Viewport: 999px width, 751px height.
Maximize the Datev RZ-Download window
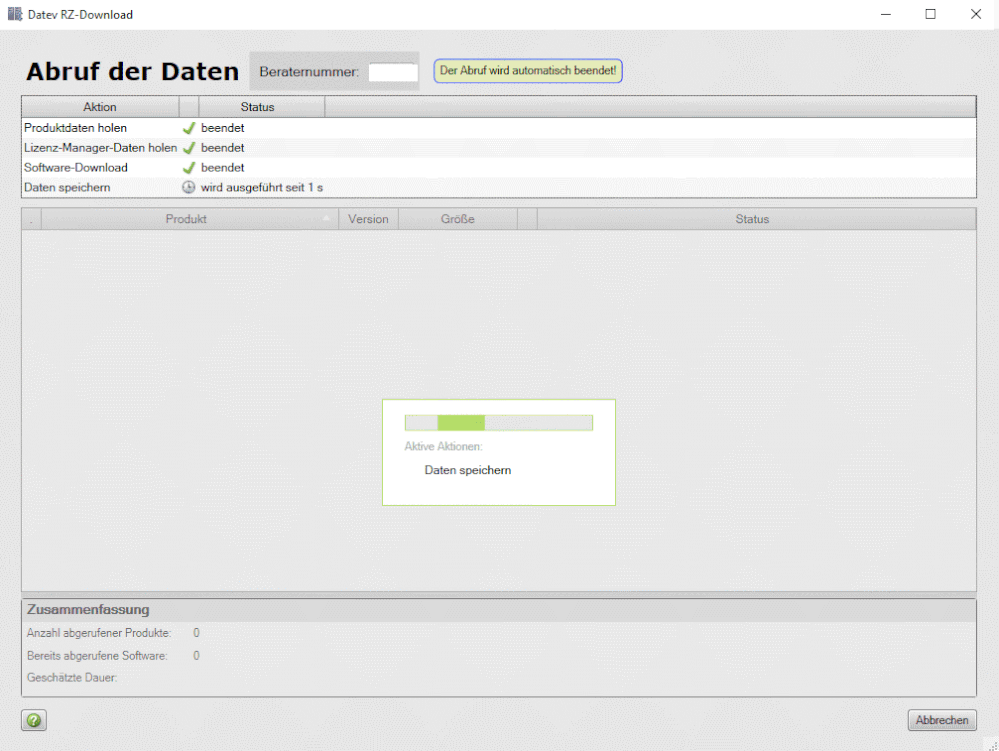930,14
